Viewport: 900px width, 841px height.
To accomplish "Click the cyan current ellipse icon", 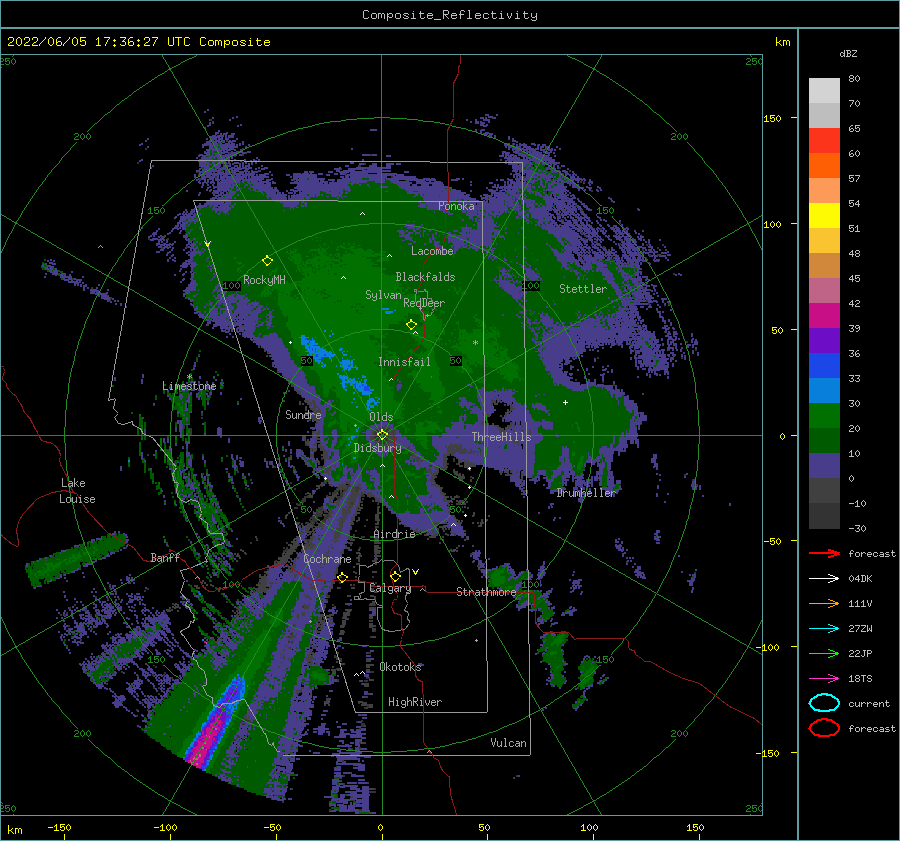I will 824,703.
